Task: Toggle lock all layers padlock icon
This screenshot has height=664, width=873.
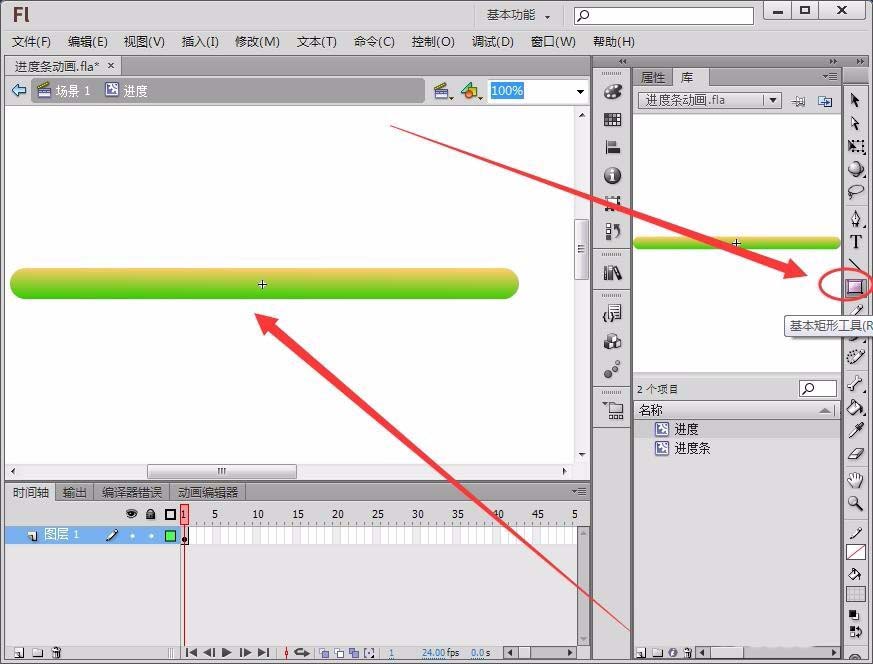Action: (x=150, y=514)
